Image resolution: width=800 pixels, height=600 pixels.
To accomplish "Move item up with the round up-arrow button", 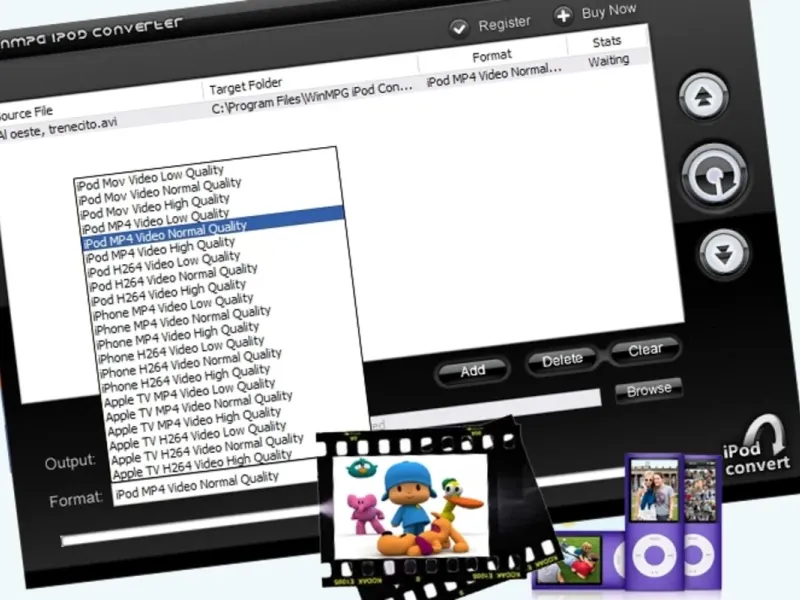I will pyautogui.click(x=704, y=96).
